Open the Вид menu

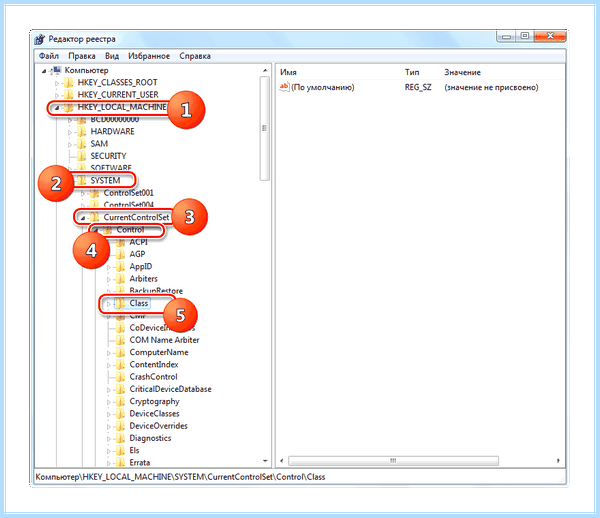coord(112,56)
